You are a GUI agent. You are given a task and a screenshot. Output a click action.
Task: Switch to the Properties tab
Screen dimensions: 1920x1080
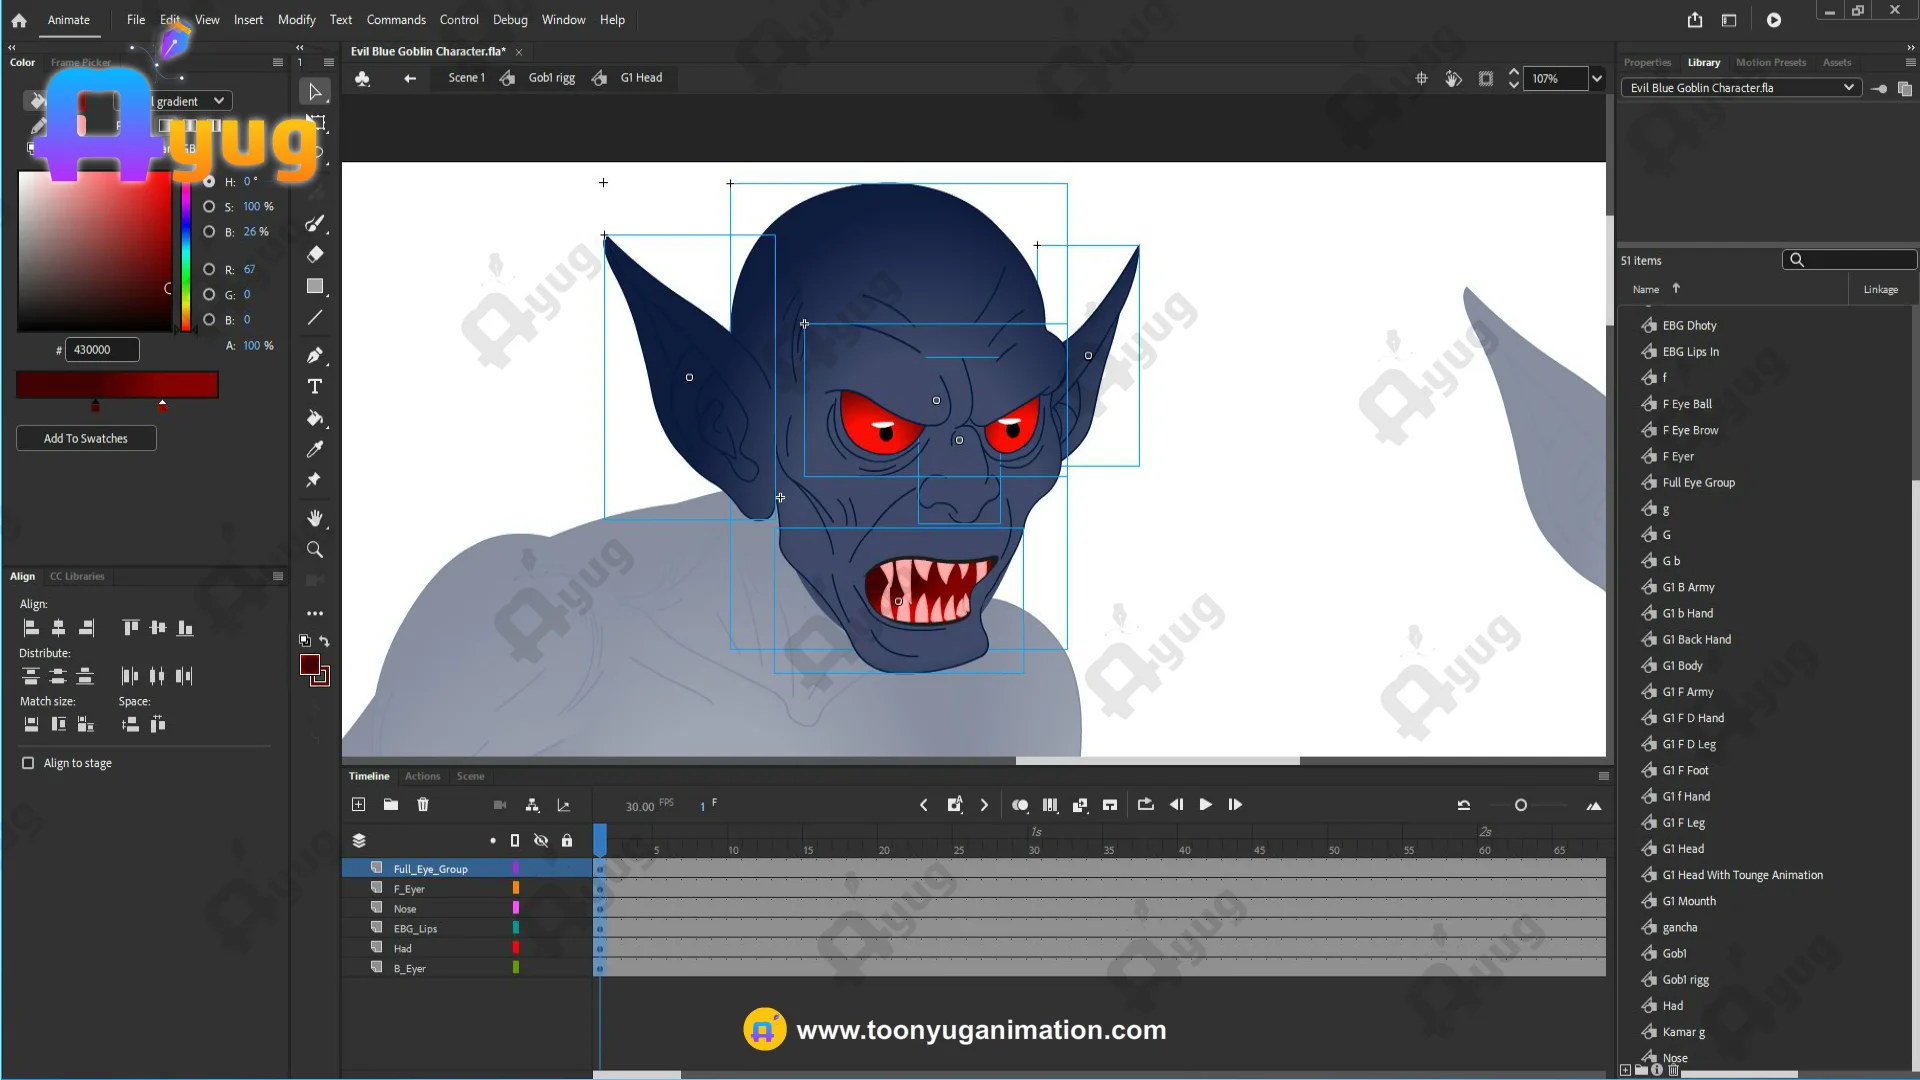pyautogui.click(x=1646, y=62)
